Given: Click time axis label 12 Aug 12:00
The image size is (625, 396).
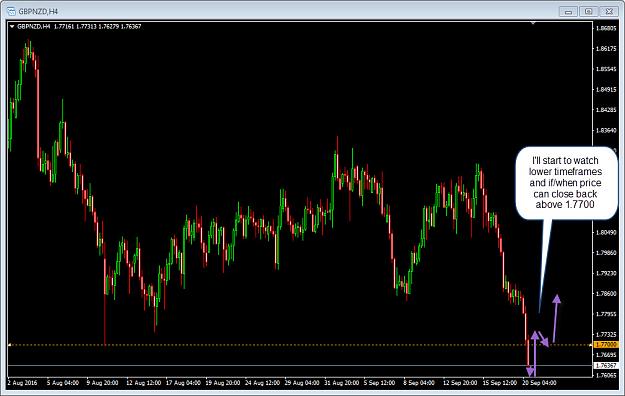Looking at the screenshot, I should 143,383.
